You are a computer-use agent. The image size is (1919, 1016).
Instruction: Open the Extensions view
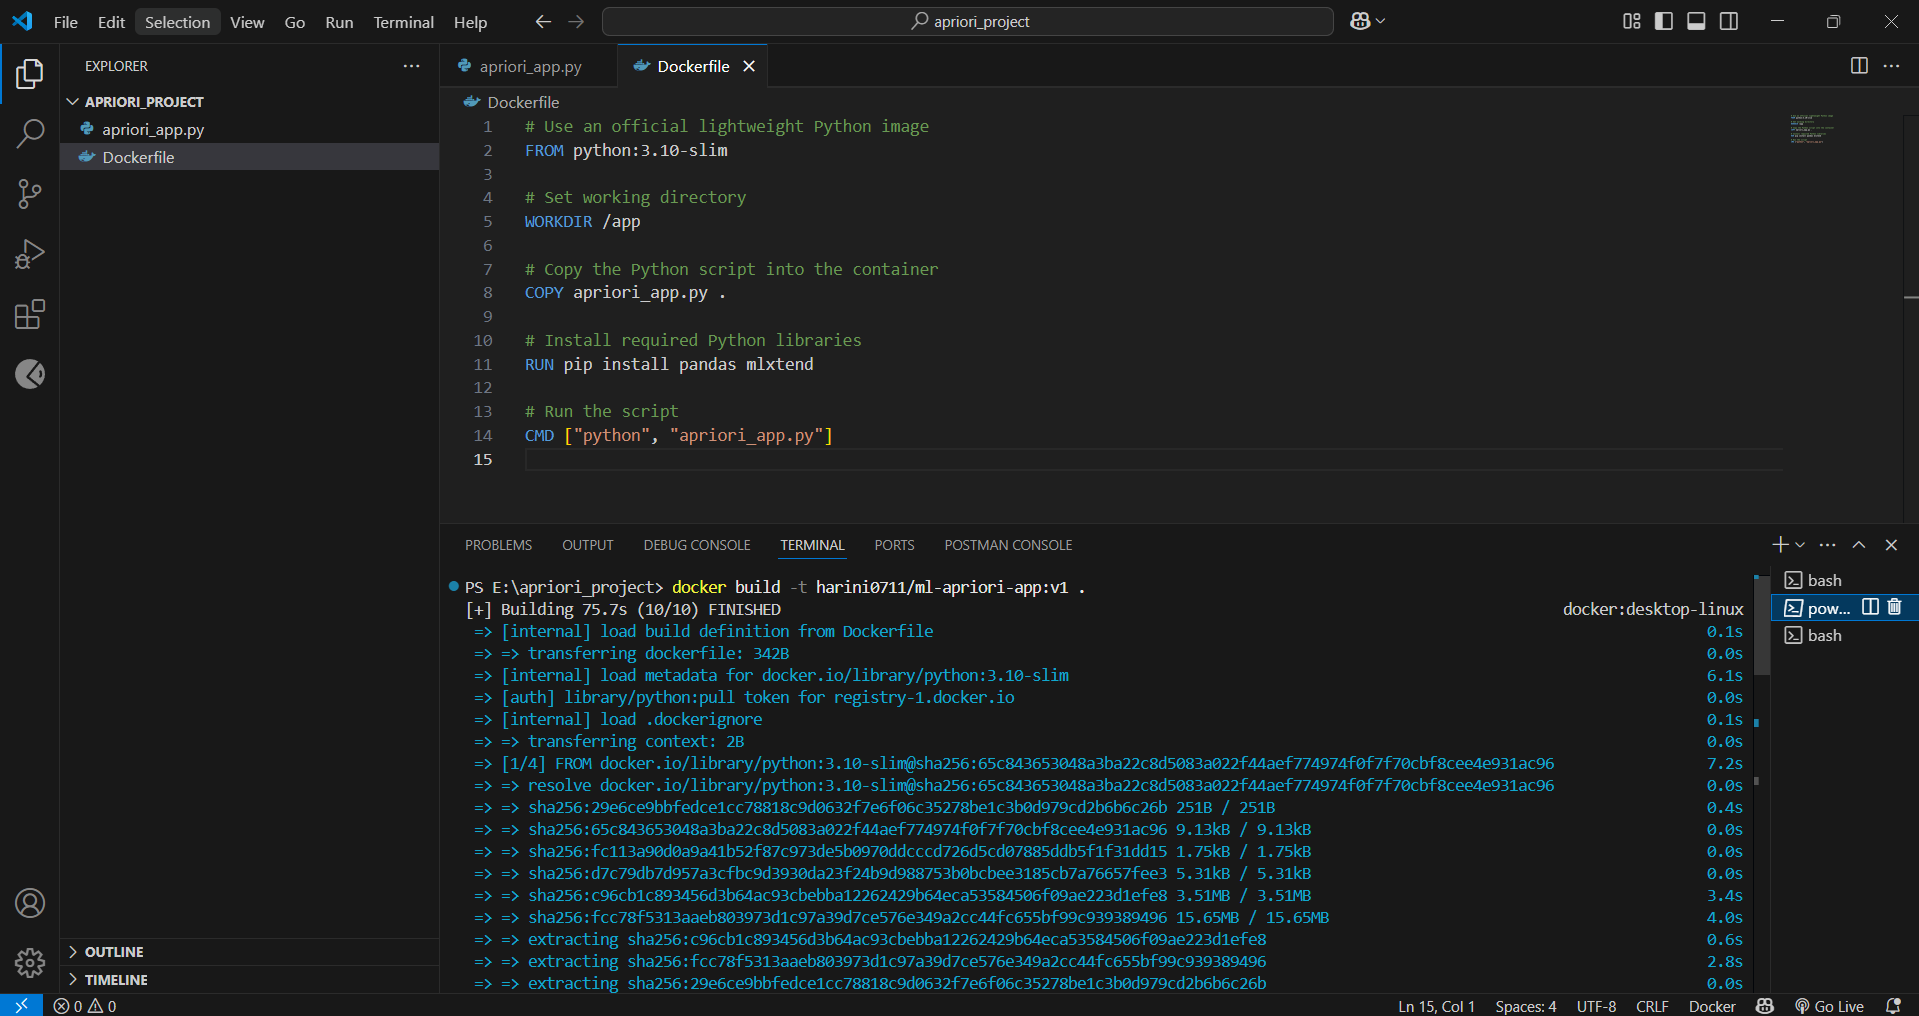30,314
